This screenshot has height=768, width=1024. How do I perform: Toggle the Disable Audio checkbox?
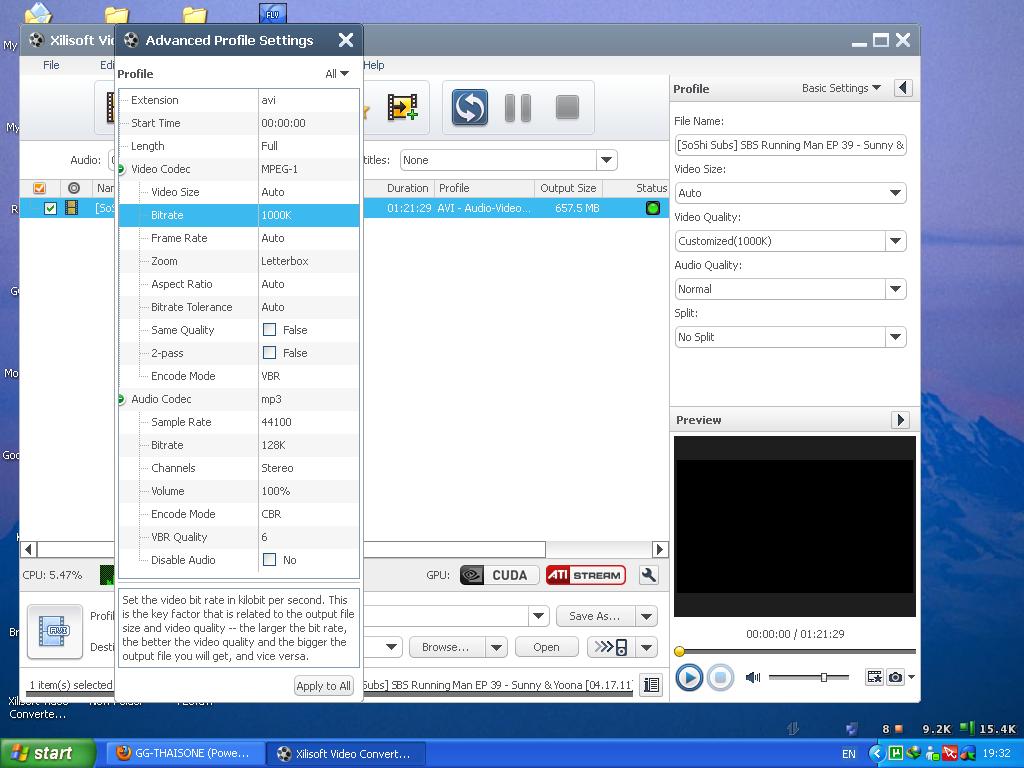269,560
